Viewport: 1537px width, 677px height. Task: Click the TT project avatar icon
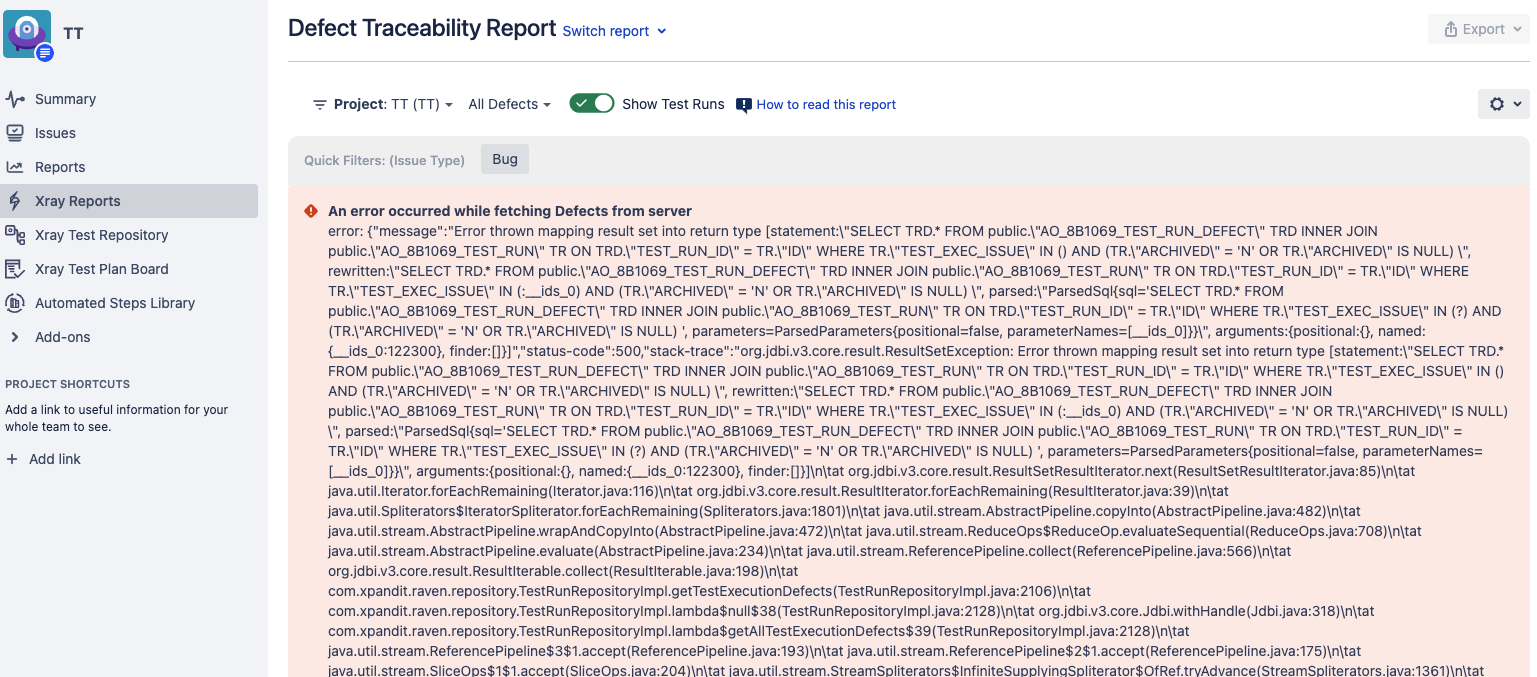click(28, 35)
